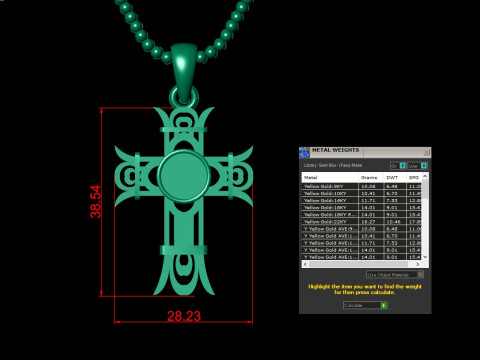Viewport: 480px width, 360px height.
Task: Click the scroll-down arrow of metal list
Action: click(425, 257)
